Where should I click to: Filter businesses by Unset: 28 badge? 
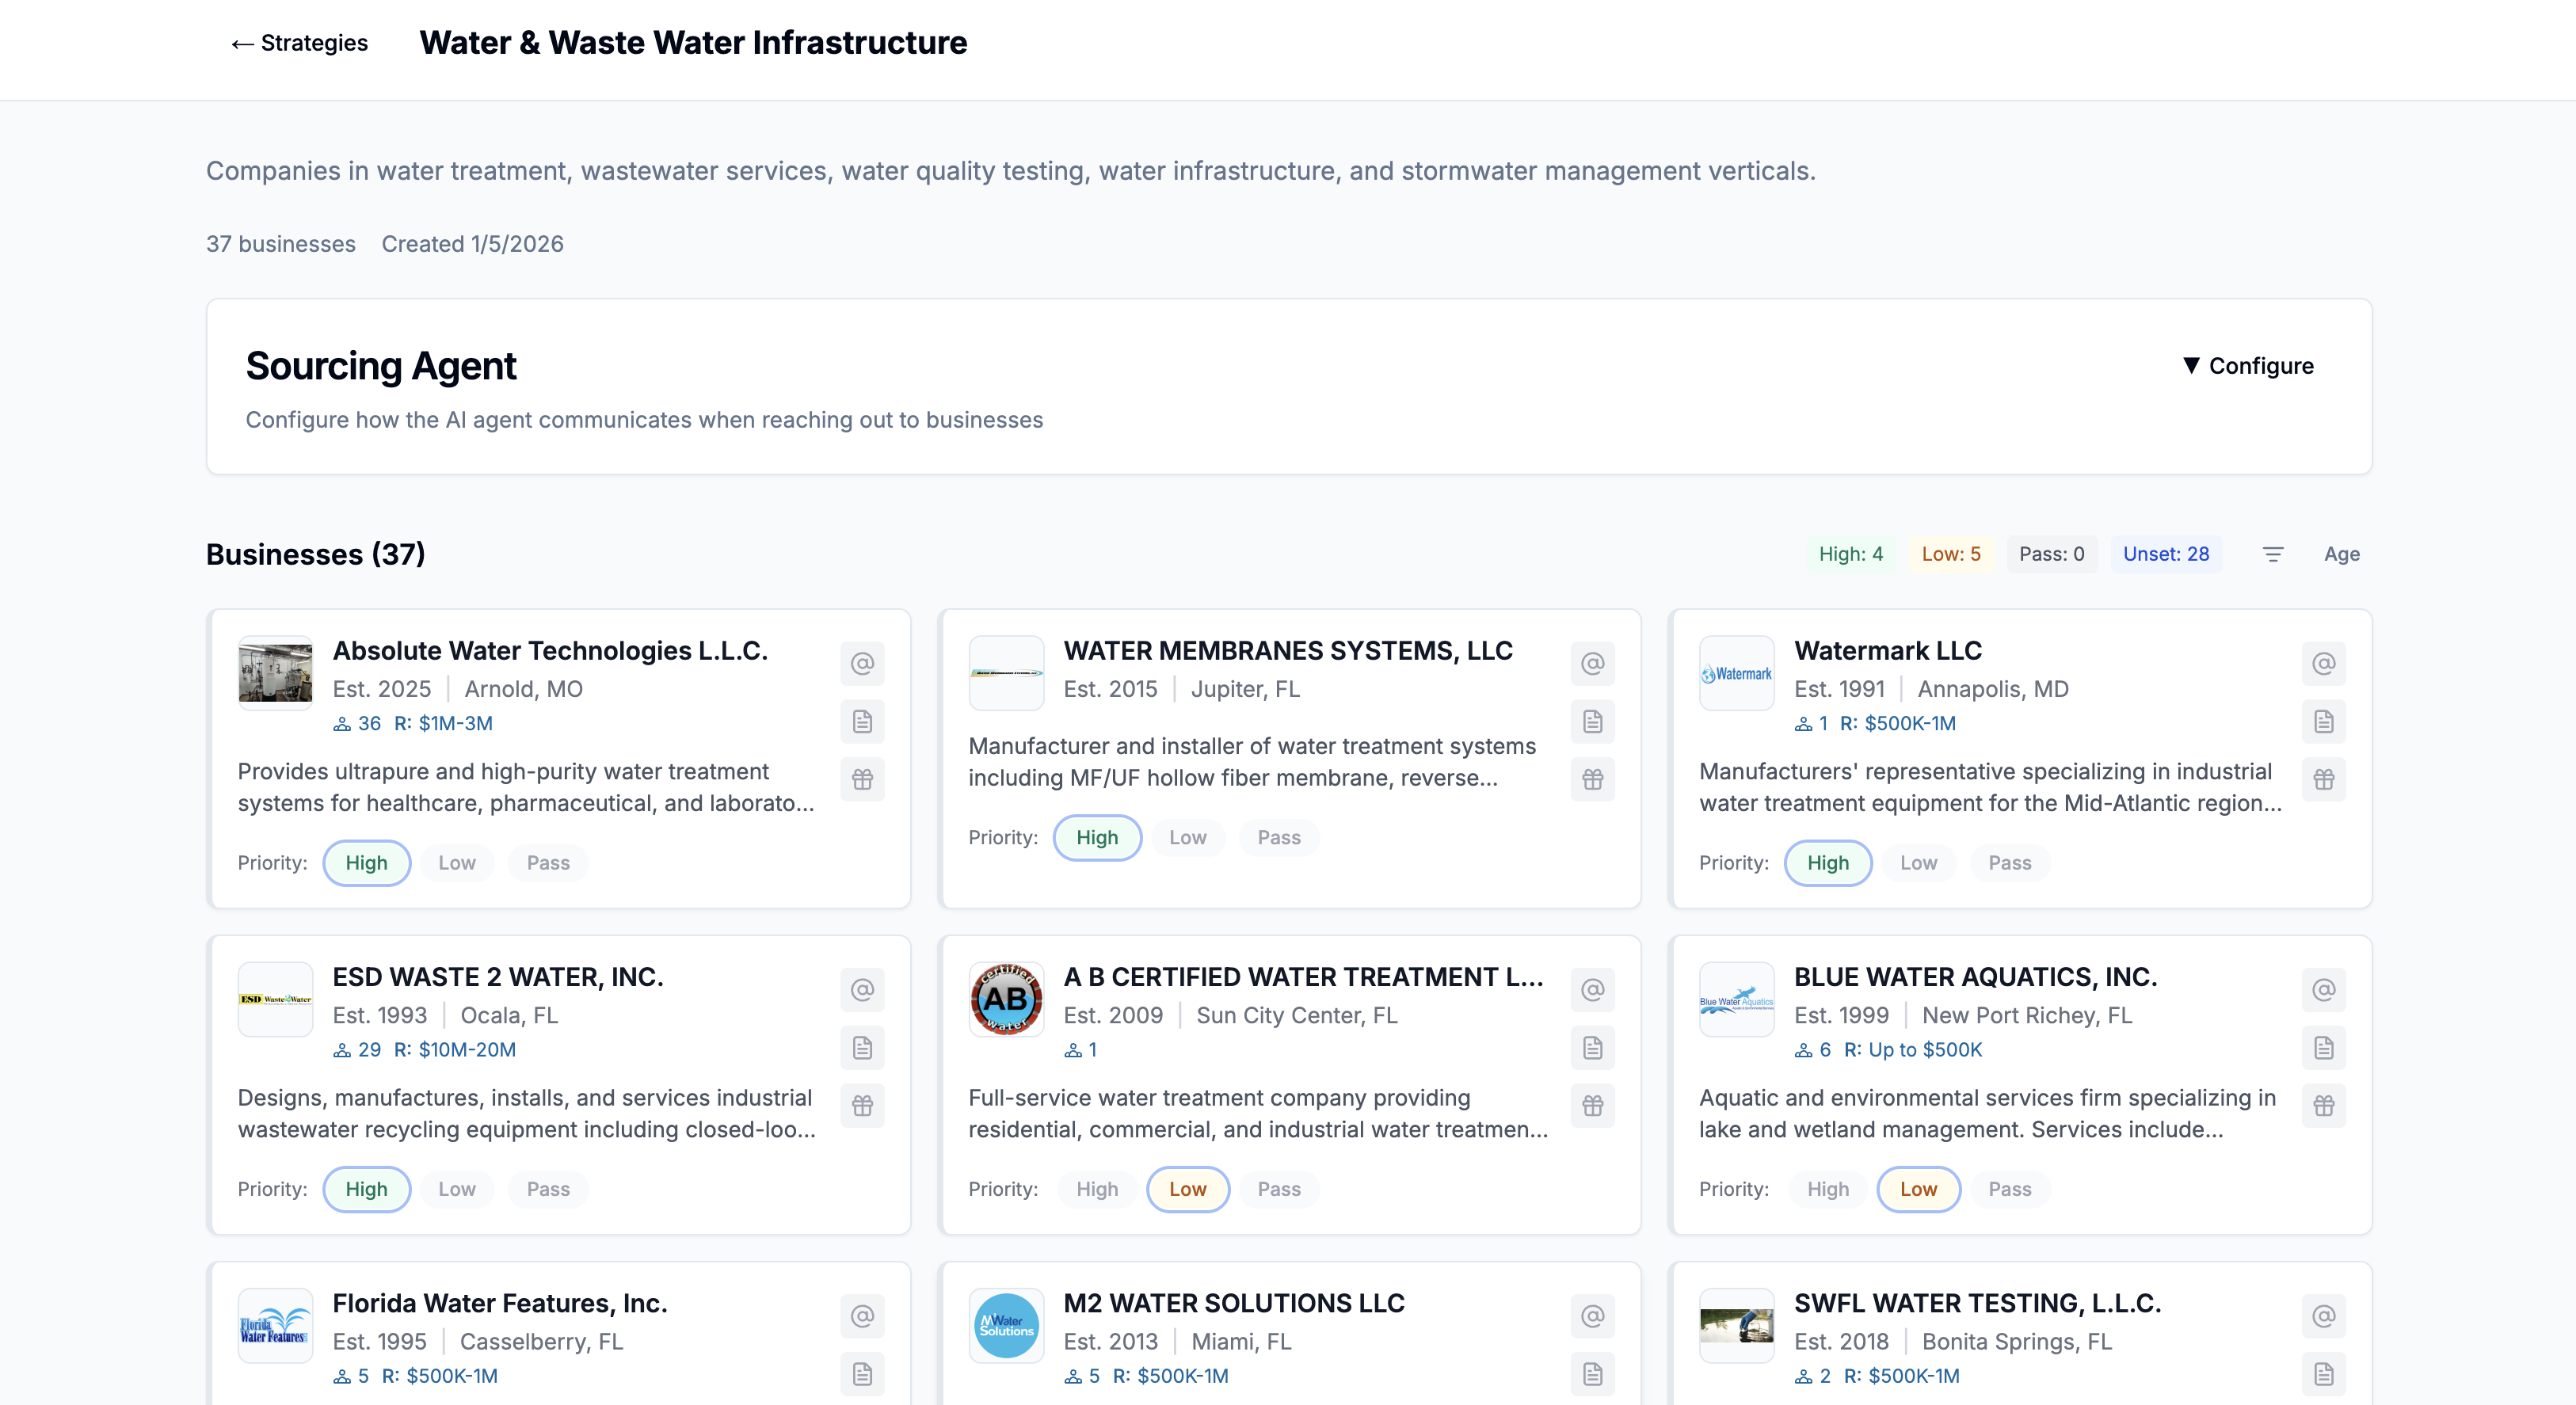2165,554
